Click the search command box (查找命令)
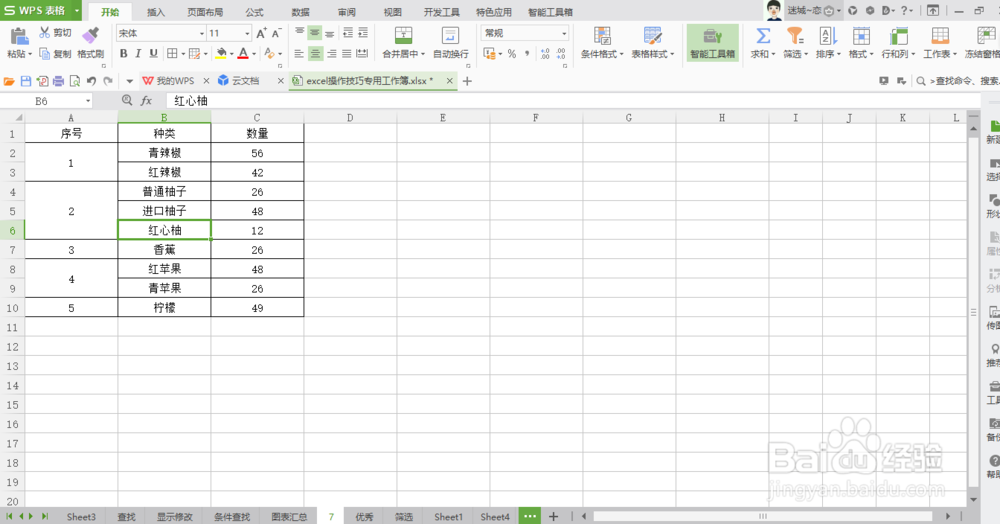 coord(958,81)
